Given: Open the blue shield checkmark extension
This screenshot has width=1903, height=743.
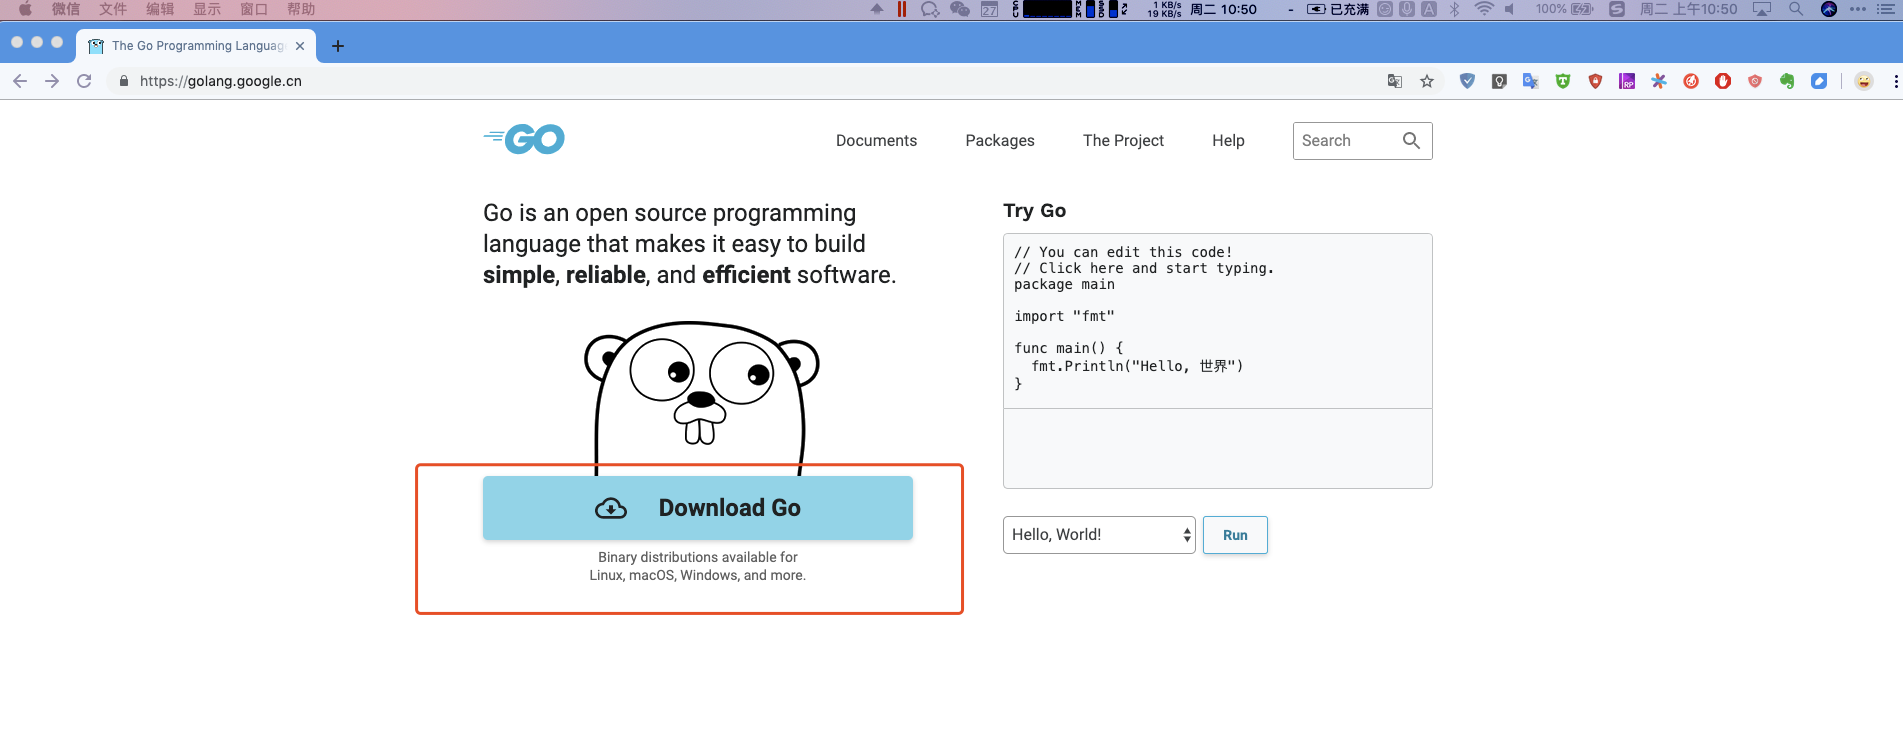Looking at the screenshot, I should [x=1467, y=81].
